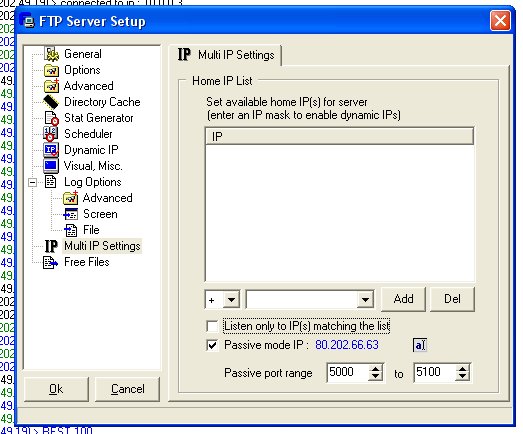Click the Free Files icon
The image size is (523, 434).
[x=50, y=263]
